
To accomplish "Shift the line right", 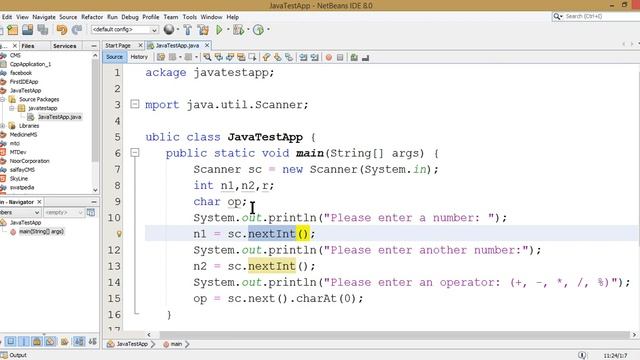I will click(x=314, y=58).
